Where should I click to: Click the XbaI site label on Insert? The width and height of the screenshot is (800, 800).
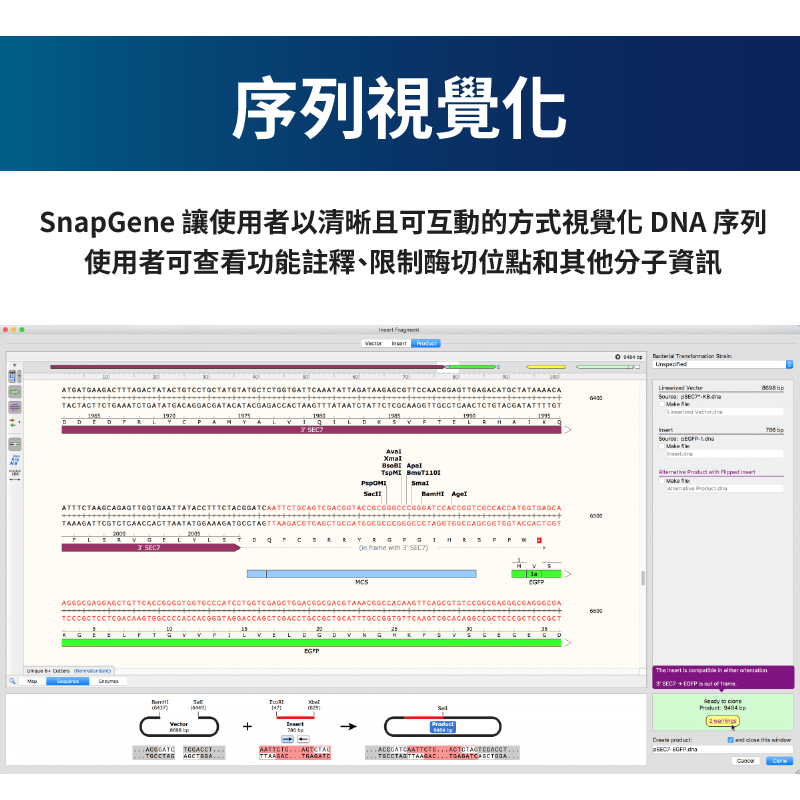pyautogui.click(x=314, y=702)
